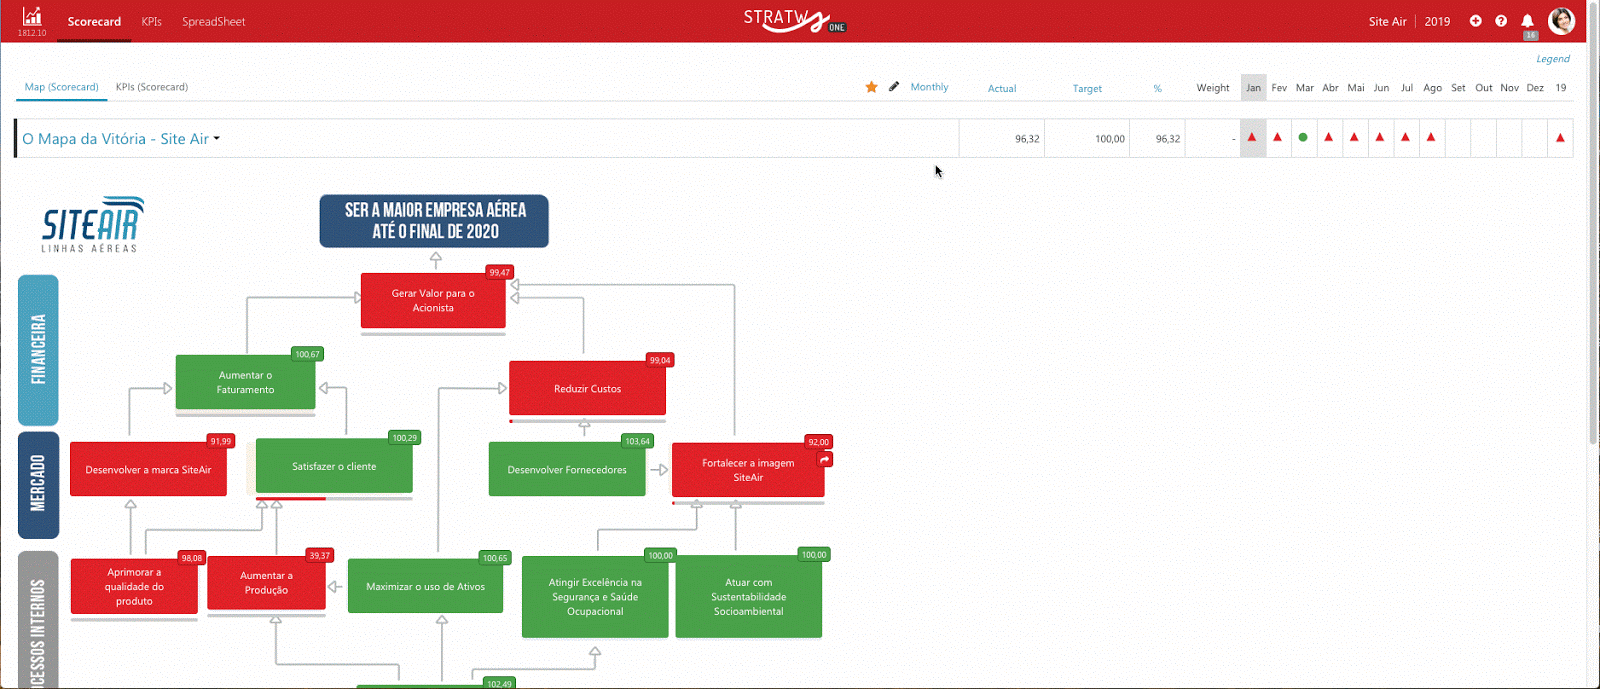Open the notifications bell icon

[1527, 21]
